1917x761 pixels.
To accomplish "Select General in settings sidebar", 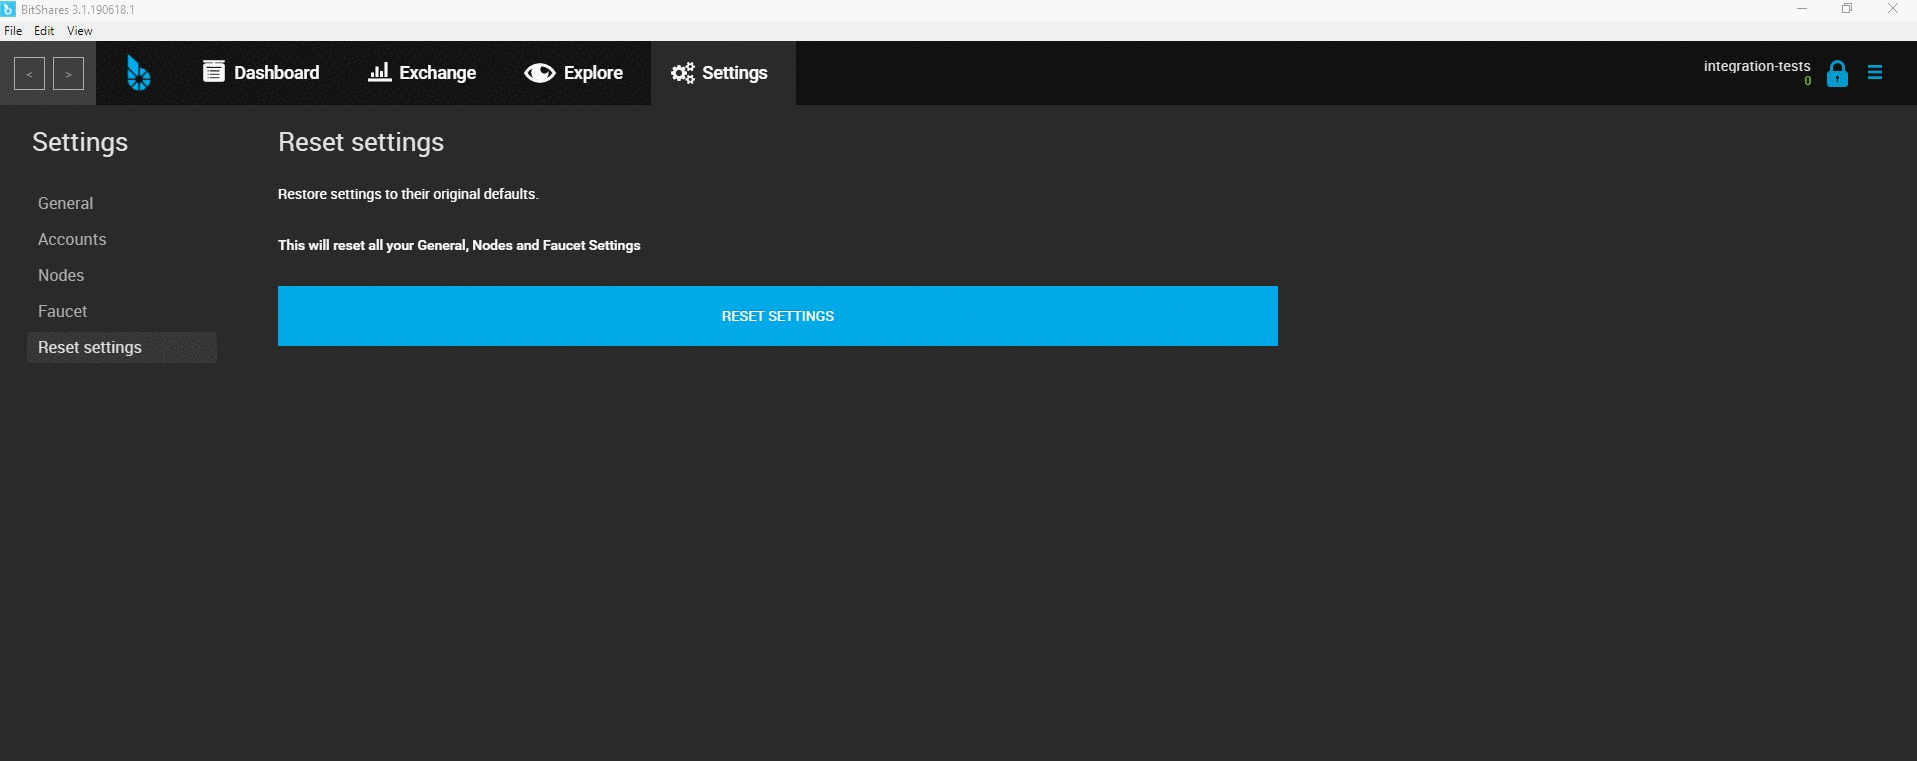I will pos(66,203).
